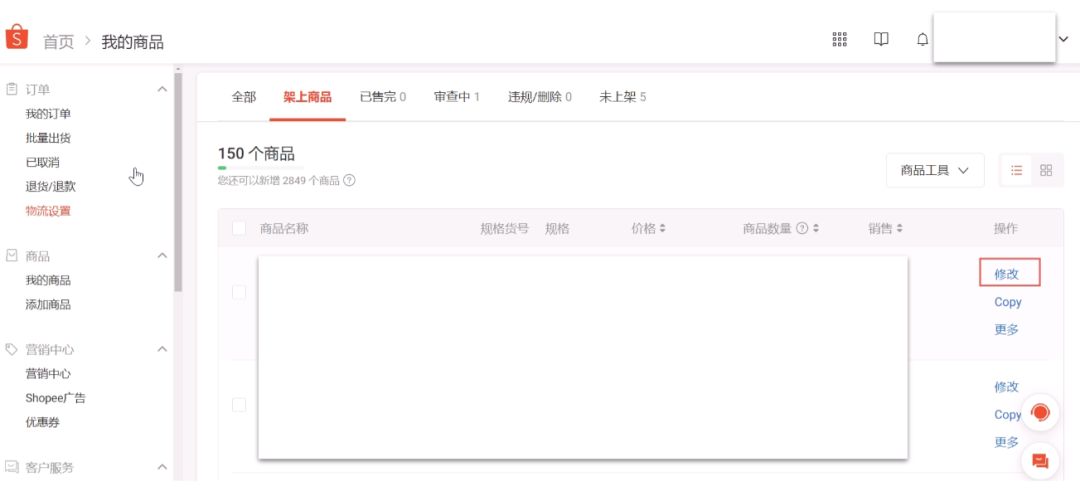Go to 首页 in the breadcrumb
Screen dimensions: 1080x496
click(x=59, y=42)
